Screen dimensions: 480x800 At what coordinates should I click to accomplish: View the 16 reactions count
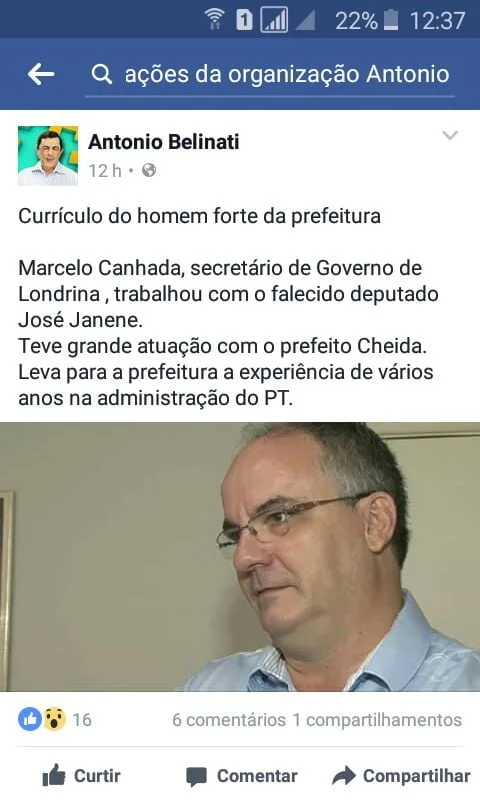[82, 720]
